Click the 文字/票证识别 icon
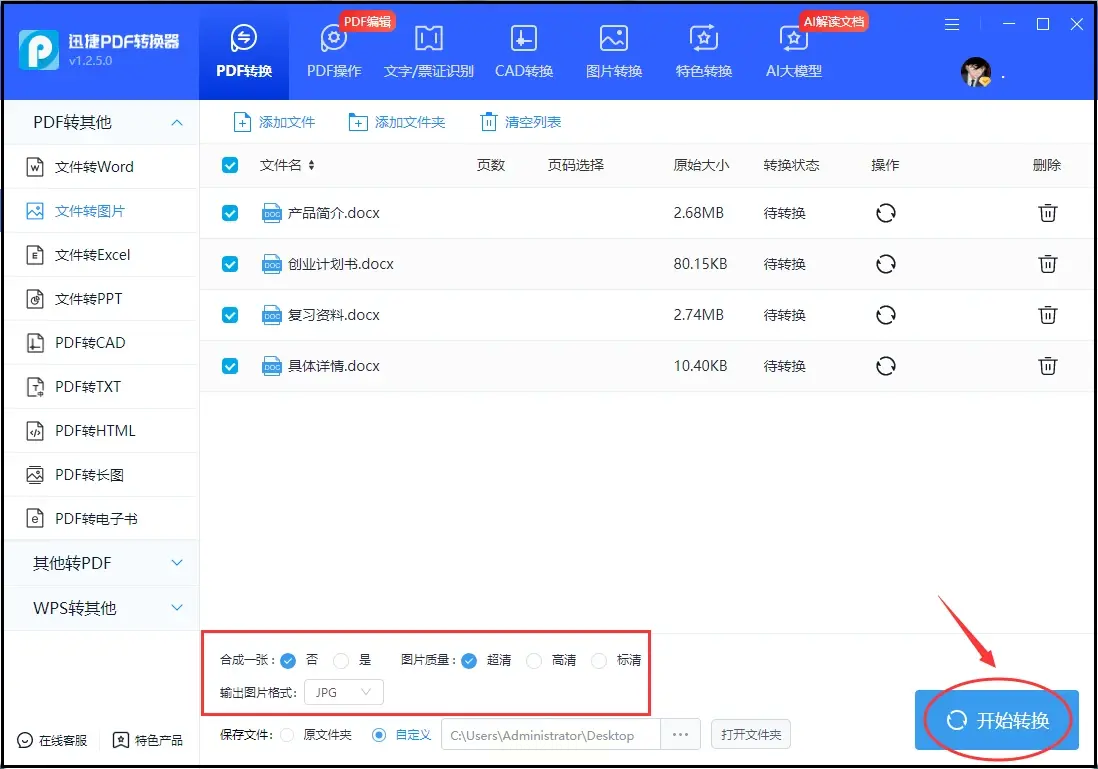The image size is (1098, 769). pos(429,40)
